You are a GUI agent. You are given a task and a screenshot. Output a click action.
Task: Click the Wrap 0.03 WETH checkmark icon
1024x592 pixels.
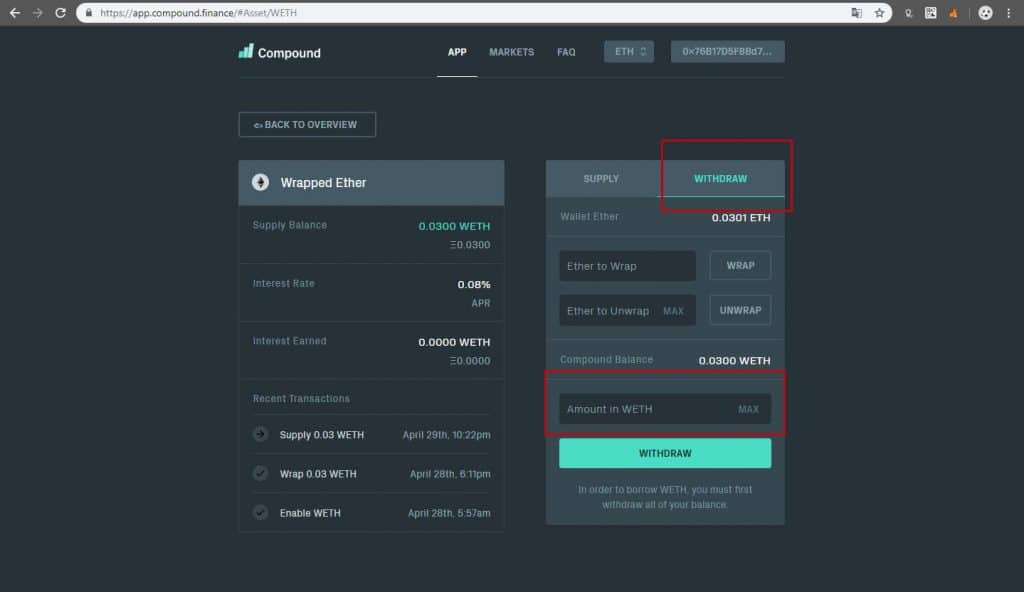(261, 473)
